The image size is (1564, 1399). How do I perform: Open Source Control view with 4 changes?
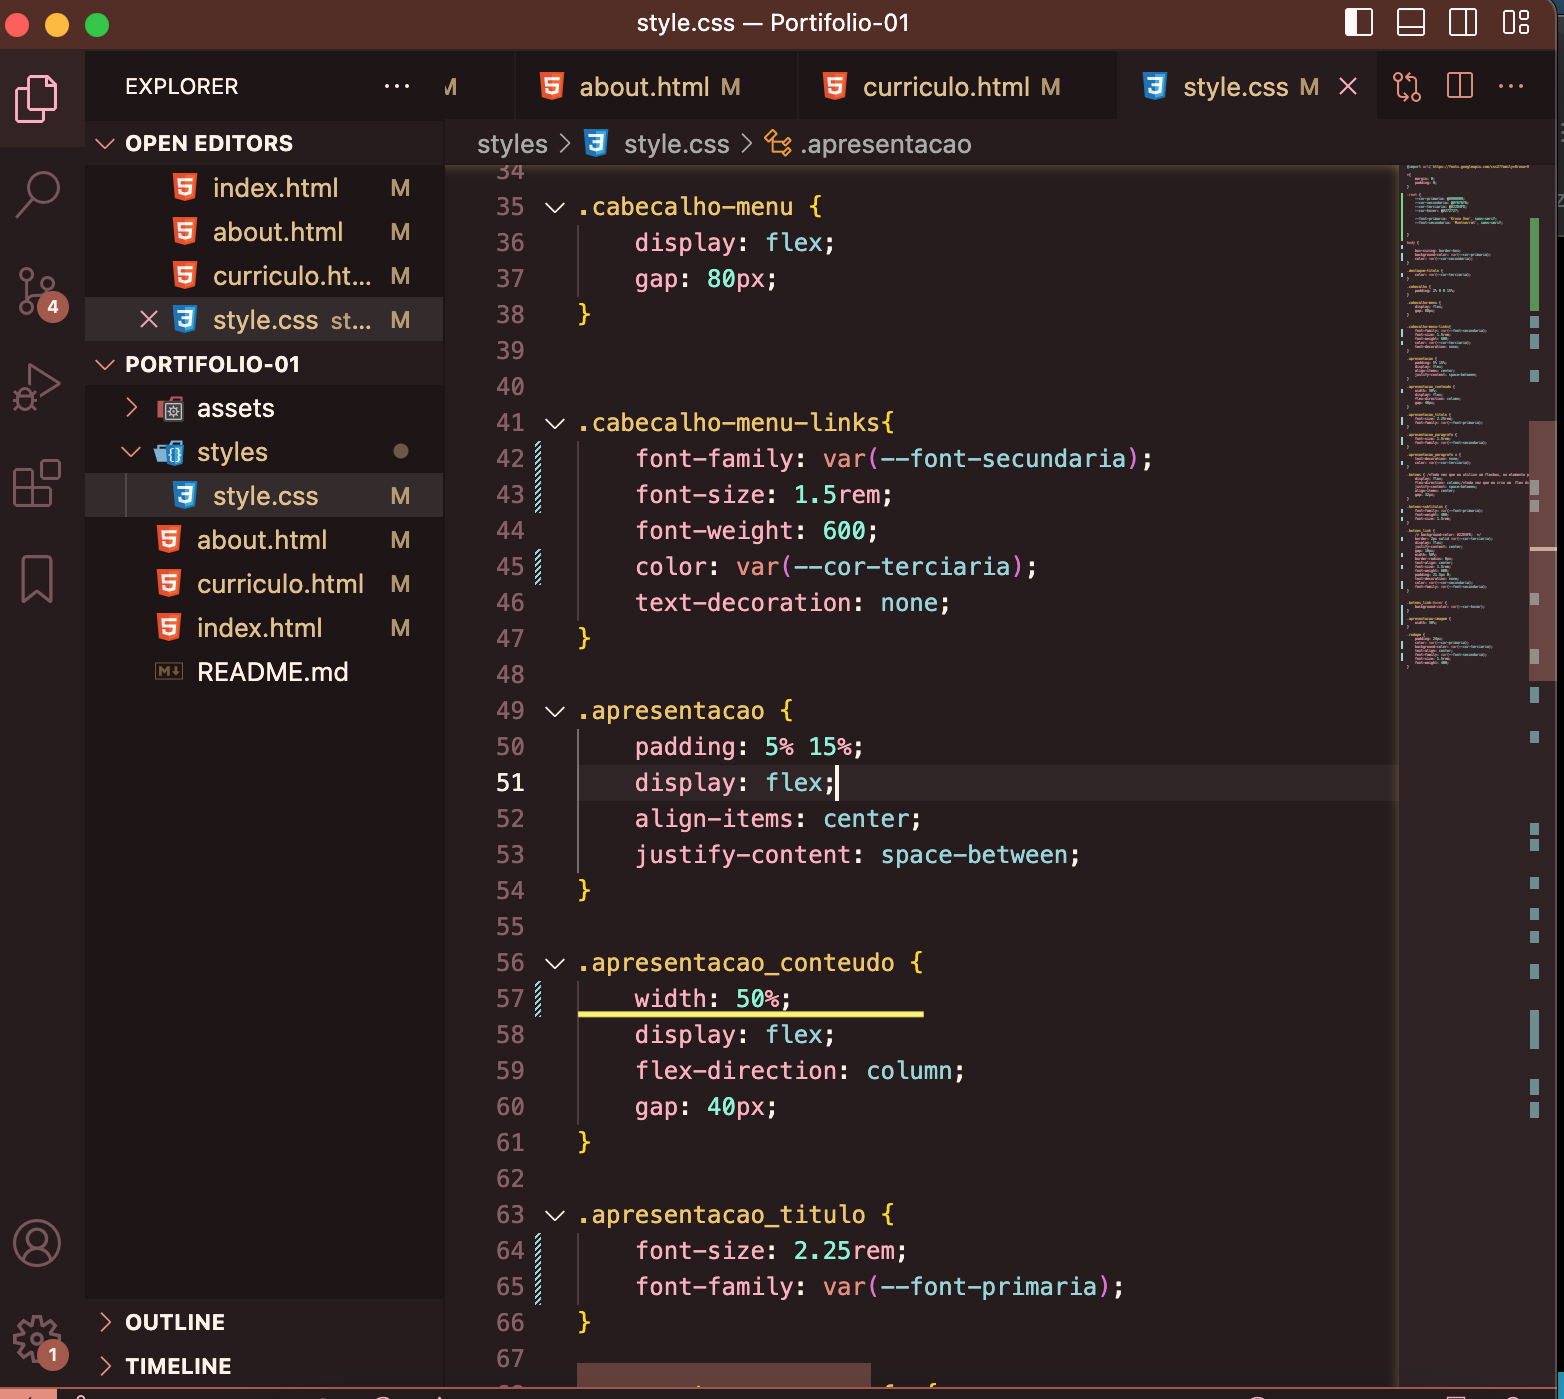(x=41, y=292)
